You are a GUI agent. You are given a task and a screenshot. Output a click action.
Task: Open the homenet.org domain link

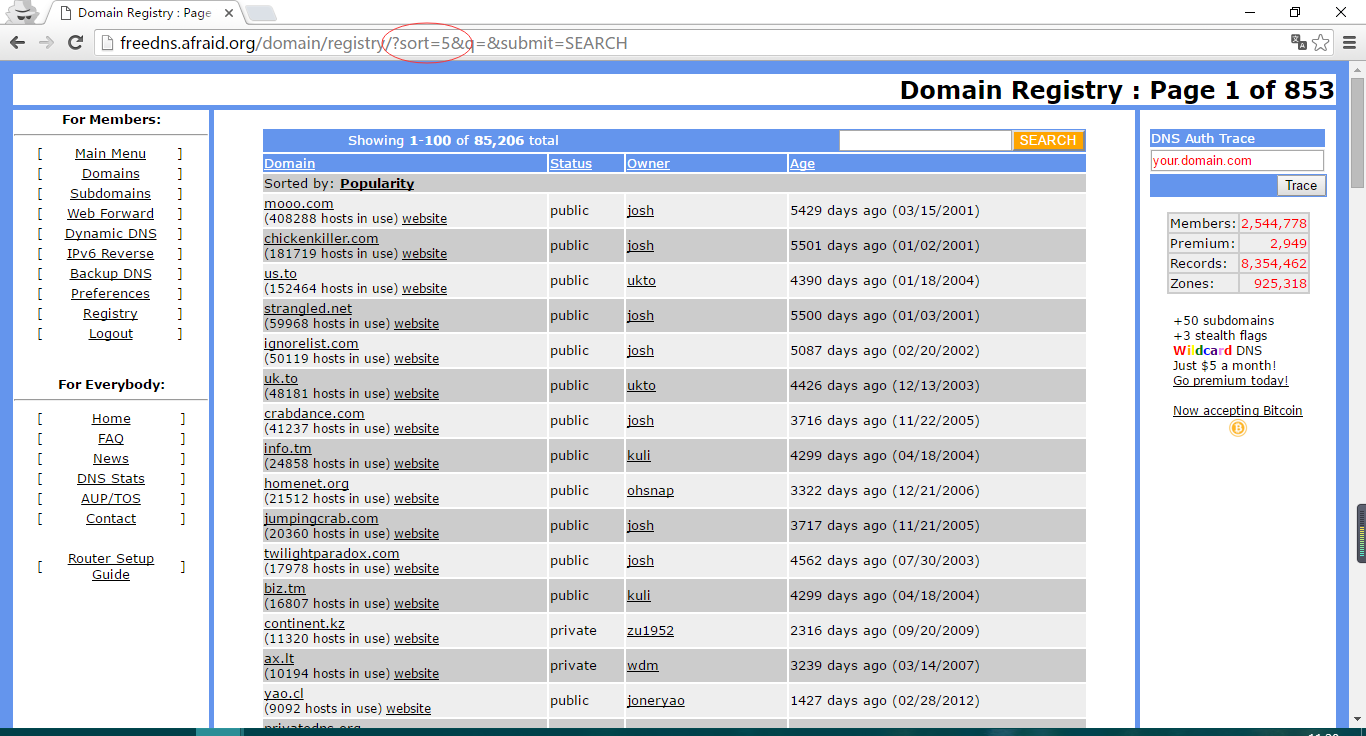(x=306, y=484)
